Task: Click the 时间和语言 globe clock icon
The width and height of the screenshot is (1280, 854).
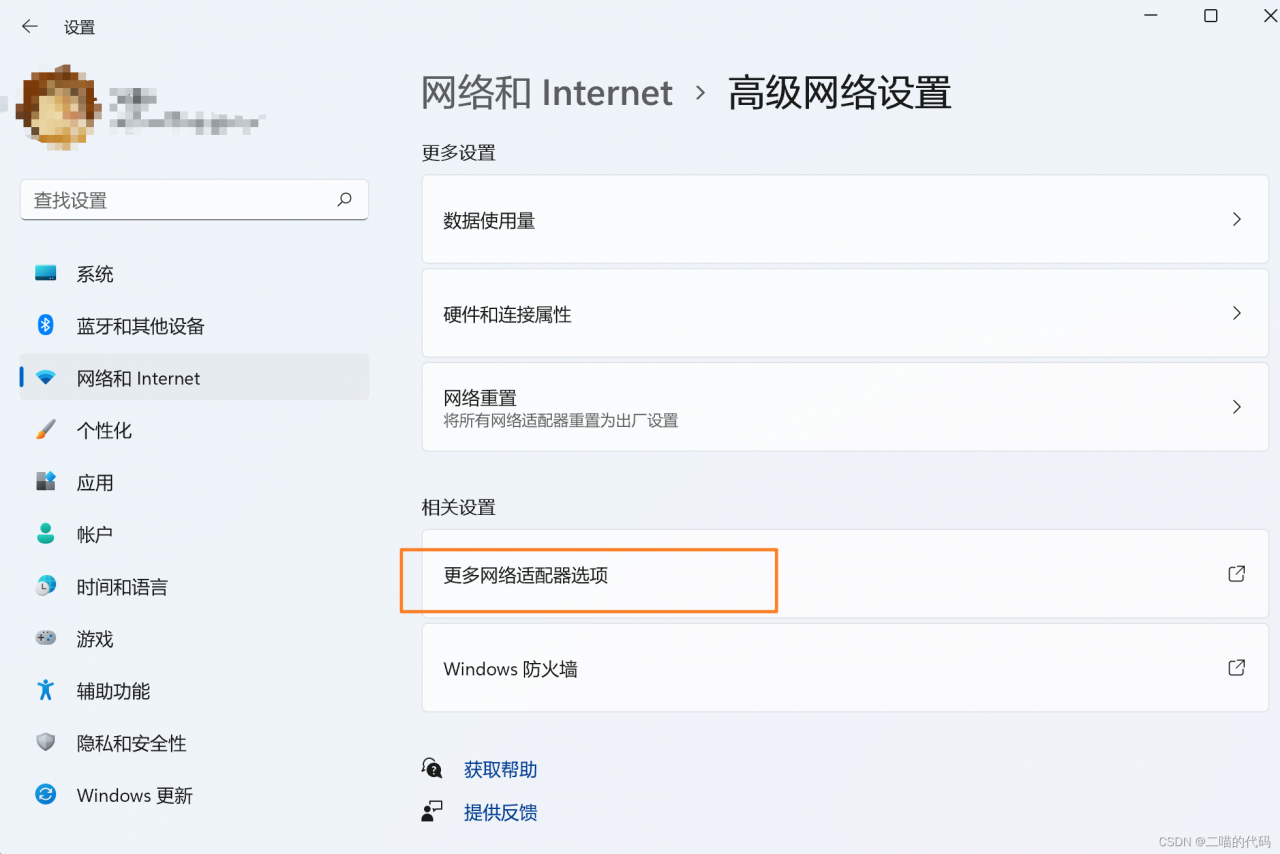Action: click(x=46, y=586)
